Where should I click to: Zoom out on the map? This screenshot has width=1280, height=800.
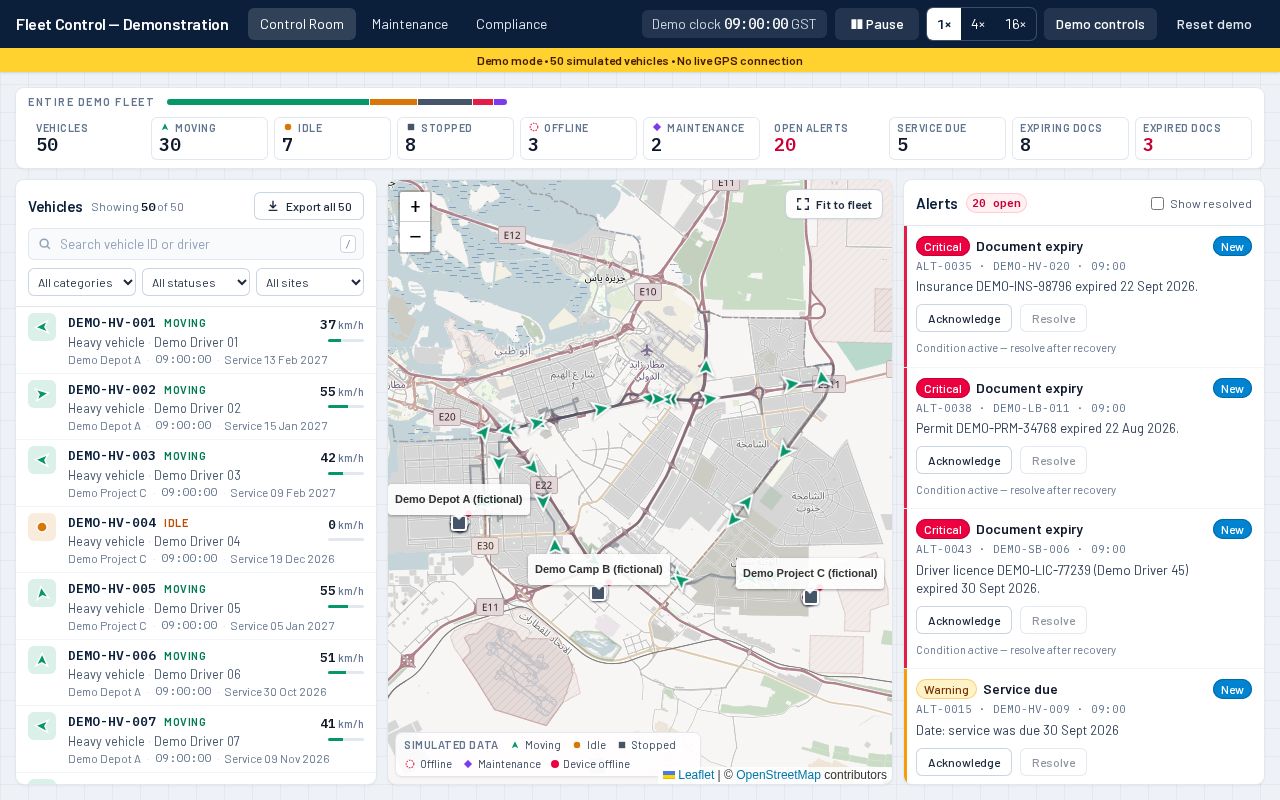coord(415,237)
